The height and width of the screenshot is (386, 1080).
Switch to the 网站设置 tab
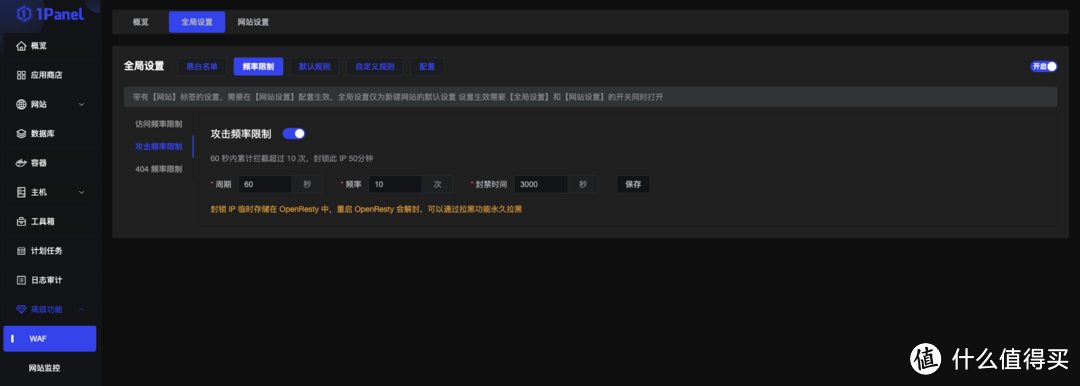(x=253, y=22)
